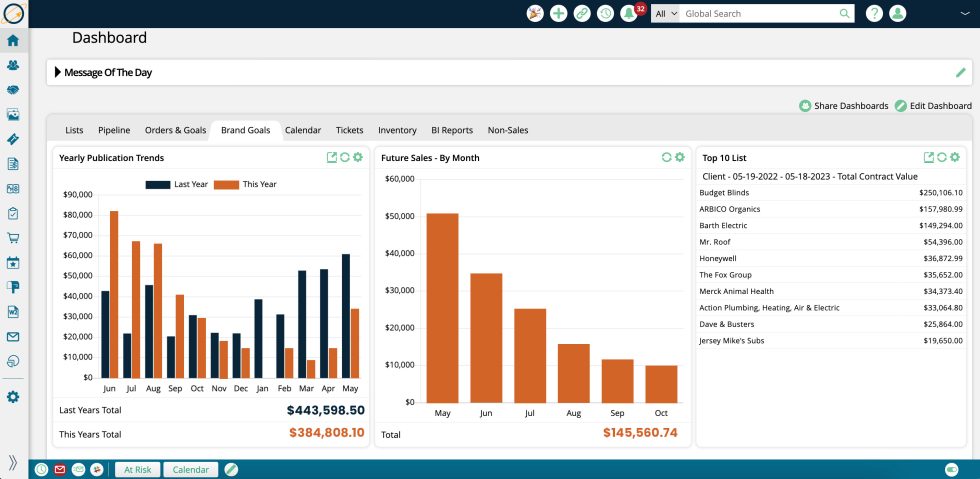Toggle the 'Last Year' legend series
Viewport: 980px width, 479px height.
(x=171, y=184)
